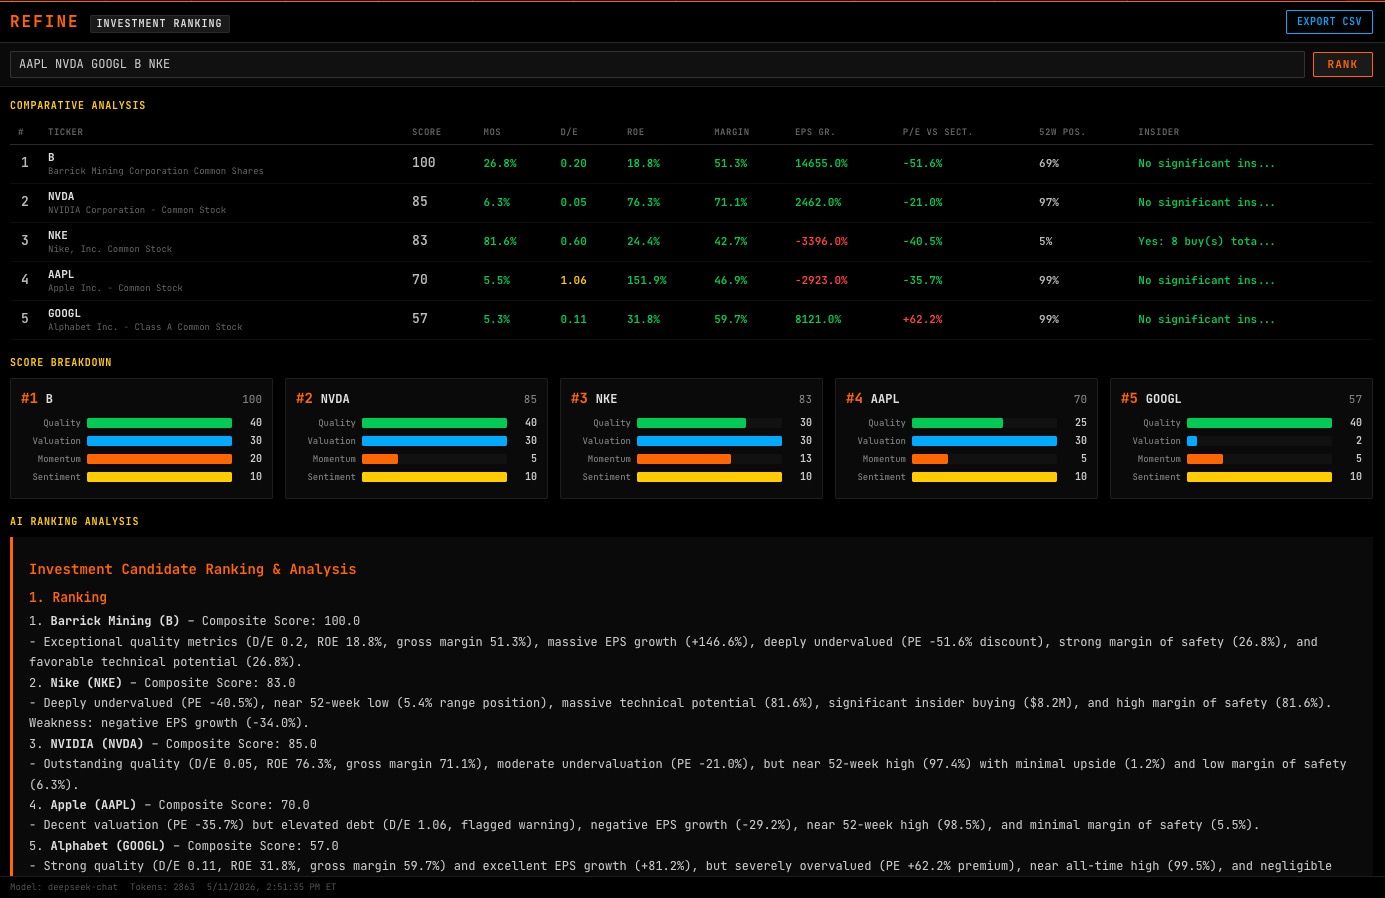1385x898 pixels.
Task: Click GOOGL card's yellow Sentiment bar
Action: point(1259,477)
